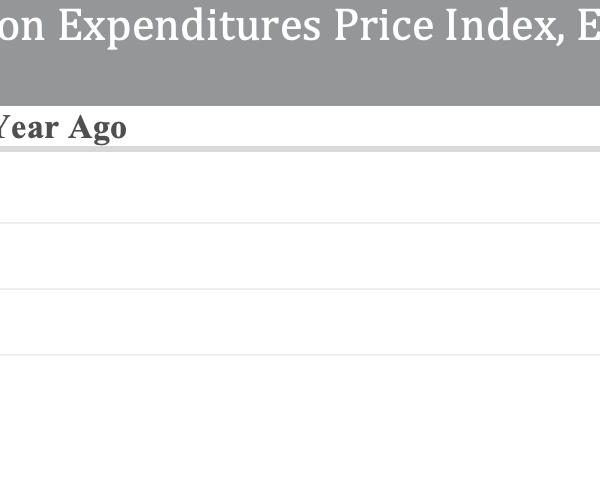Image resolution: width=600 pixels, height=484 pixels.
Task: Click the lowest thin horizontal gridline
Action: [x=300, y=355]
